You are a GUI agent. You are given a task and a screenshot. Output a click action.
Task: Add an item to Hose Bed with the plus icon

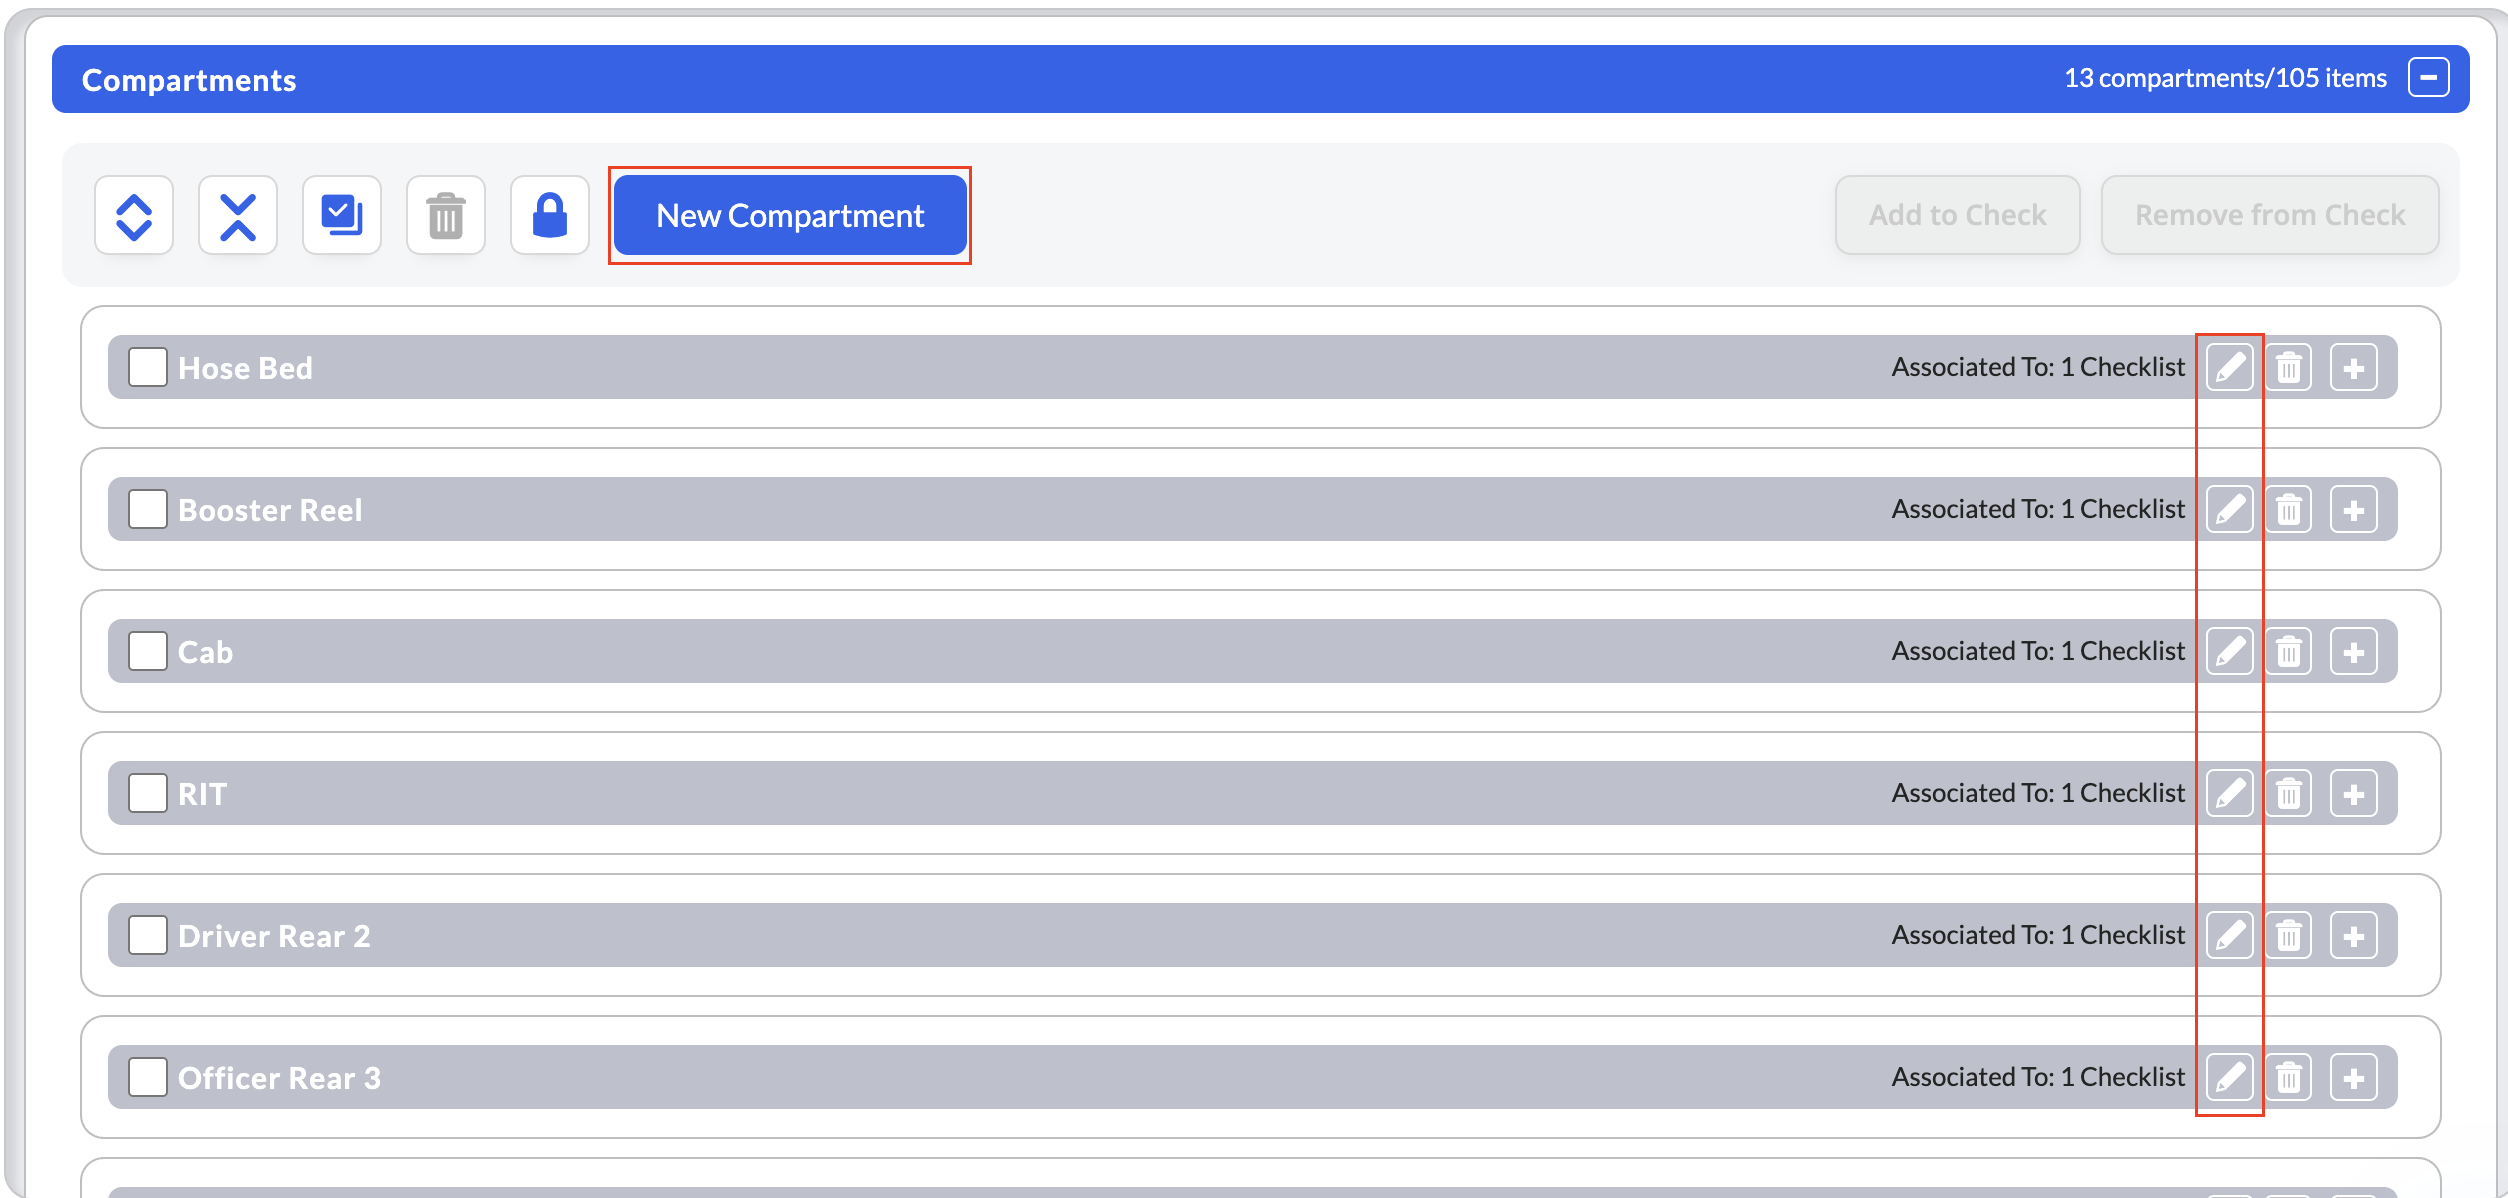click(x=2354, y=368)
